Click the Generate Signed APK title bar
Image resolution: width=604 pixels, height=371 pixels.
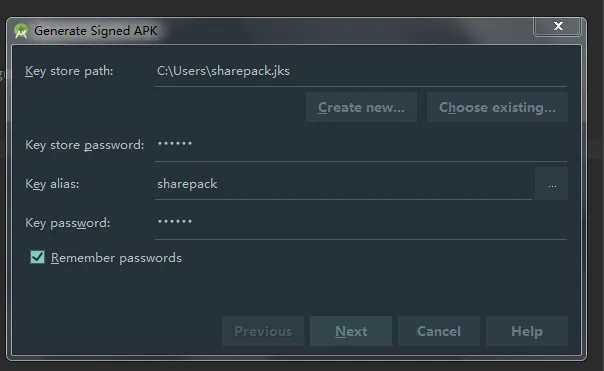[x=270, y=30]
